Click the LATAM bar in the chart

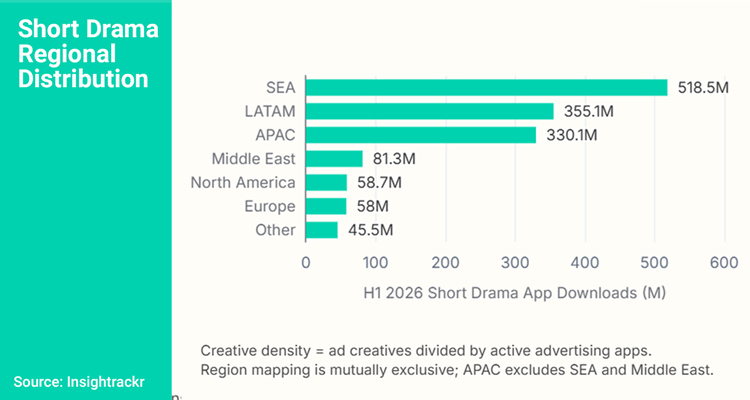[x=430, y=111]
